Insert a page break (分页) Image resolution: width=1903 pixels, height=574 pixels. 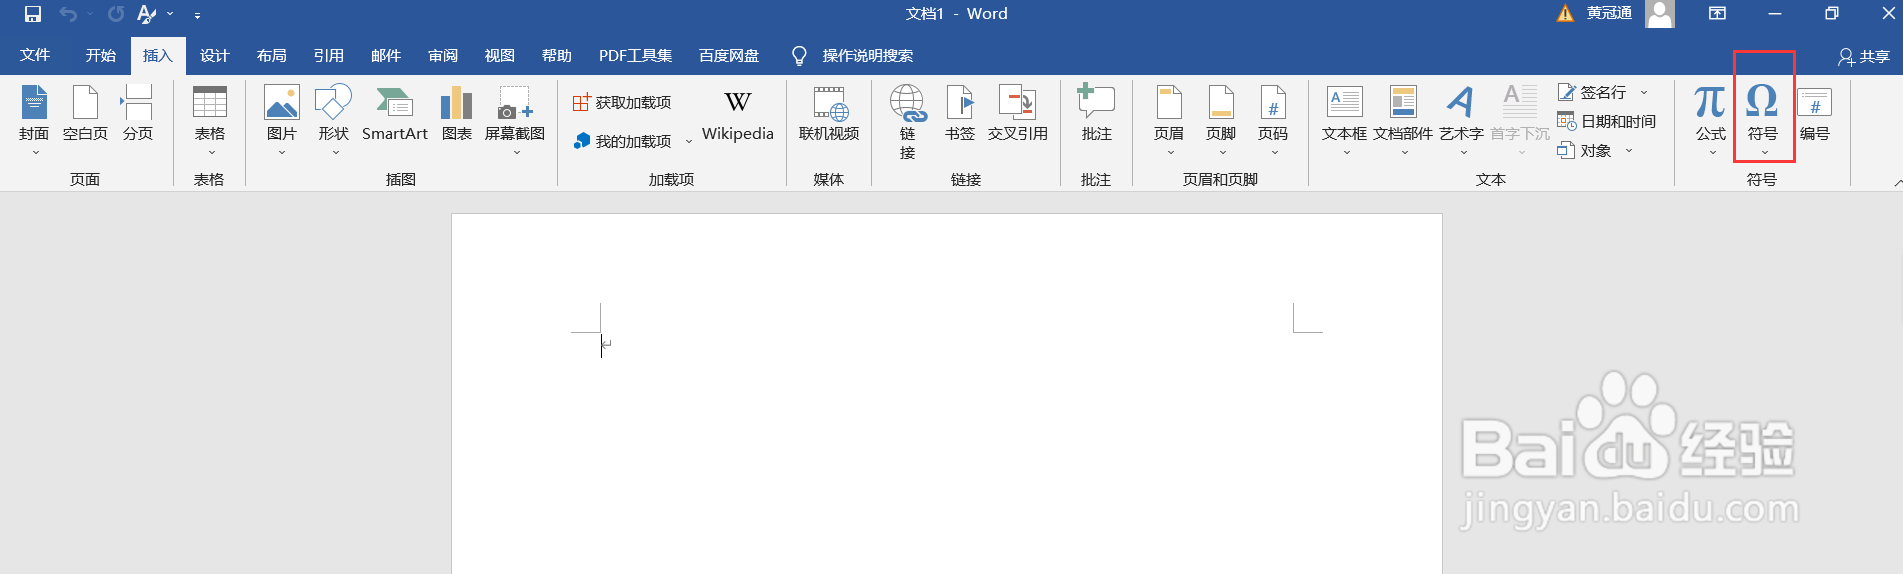137,113
